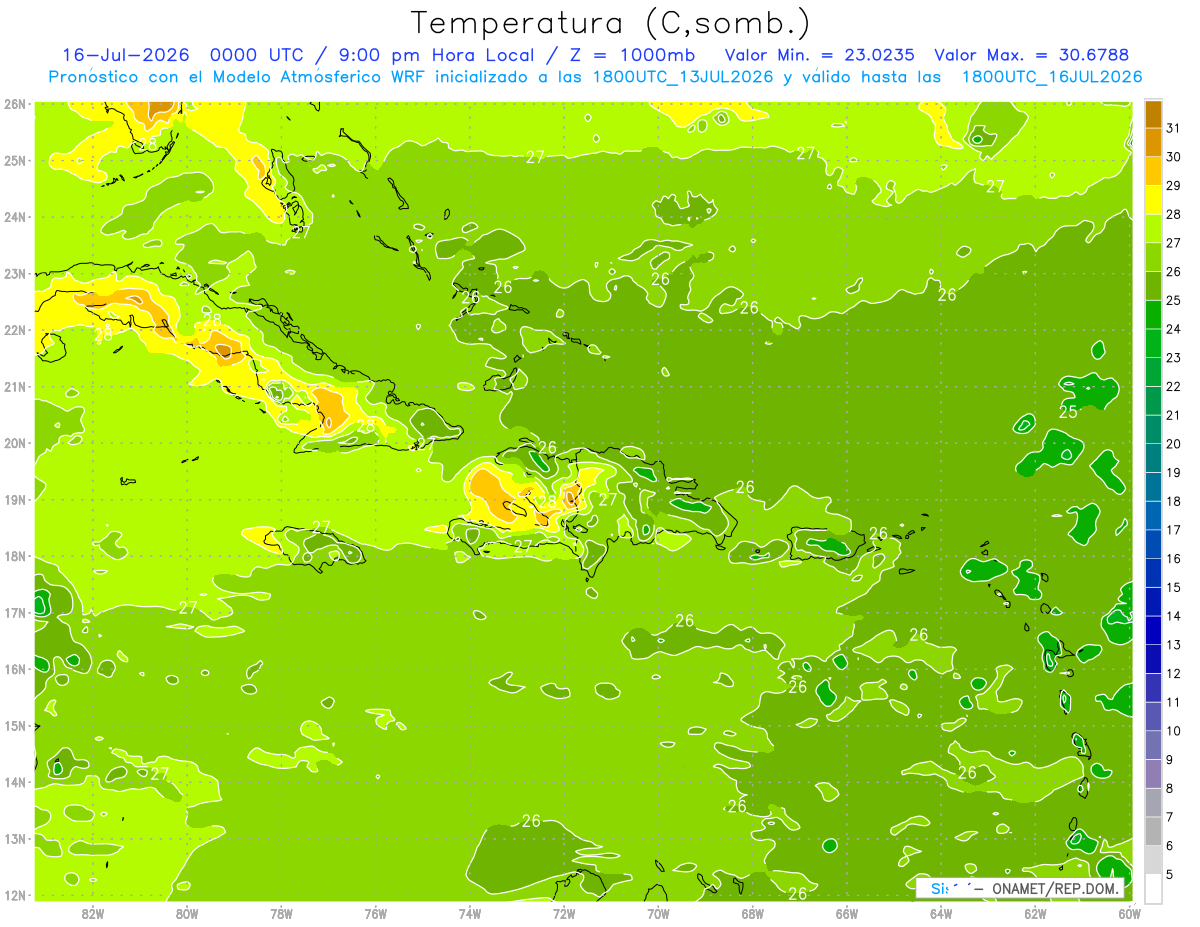
Task: Click the "25" contour label on the map
Action: coord(1068,412)
